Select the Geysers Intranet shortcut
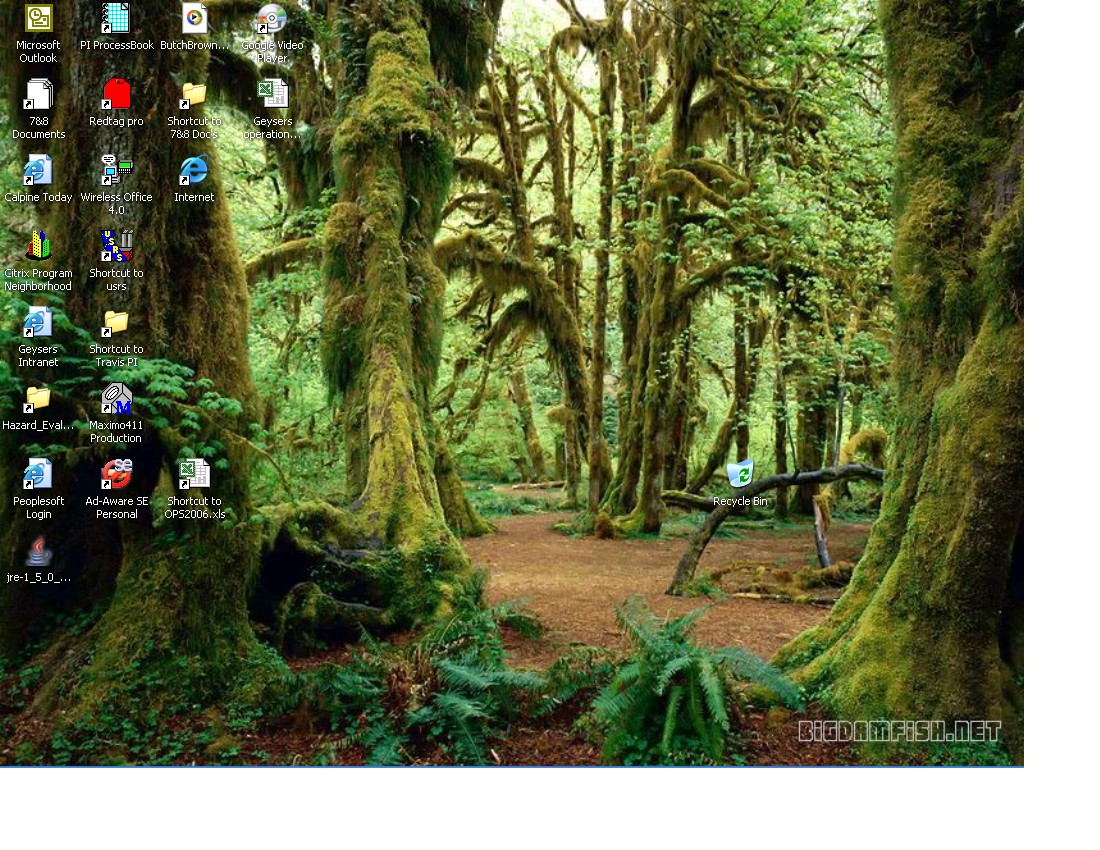 click(x=38, y=323)
